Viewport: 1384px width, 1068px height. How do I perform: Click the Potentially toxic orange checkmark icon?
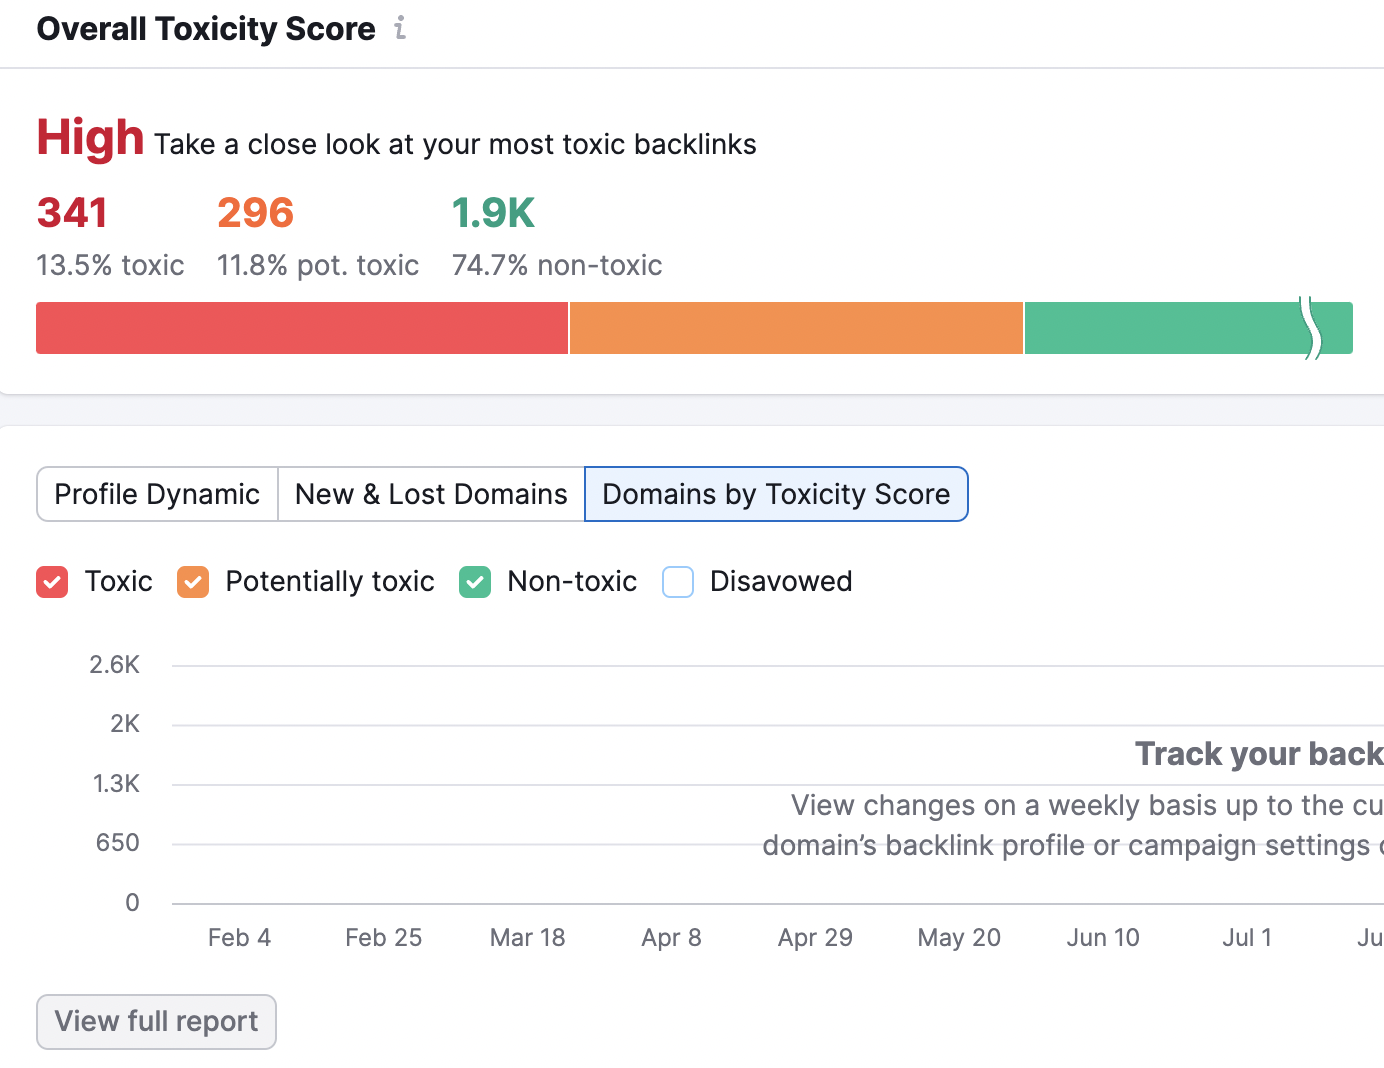pos(193,581)
